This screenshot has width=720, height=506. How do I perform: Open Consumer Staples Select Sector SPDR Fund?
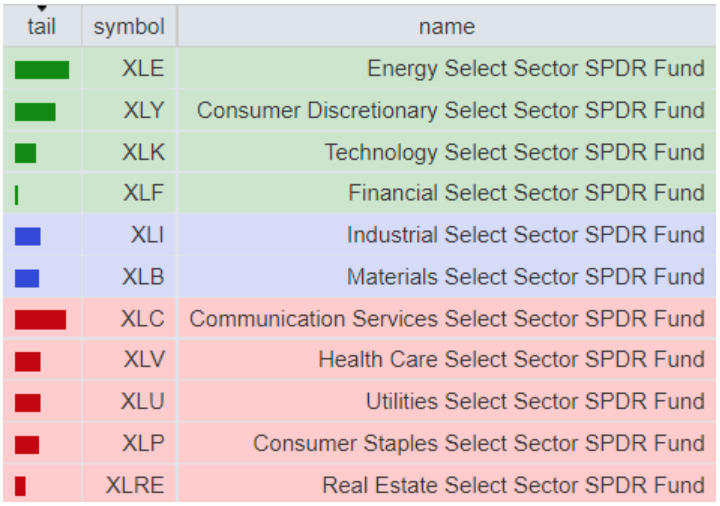point(478,443)
